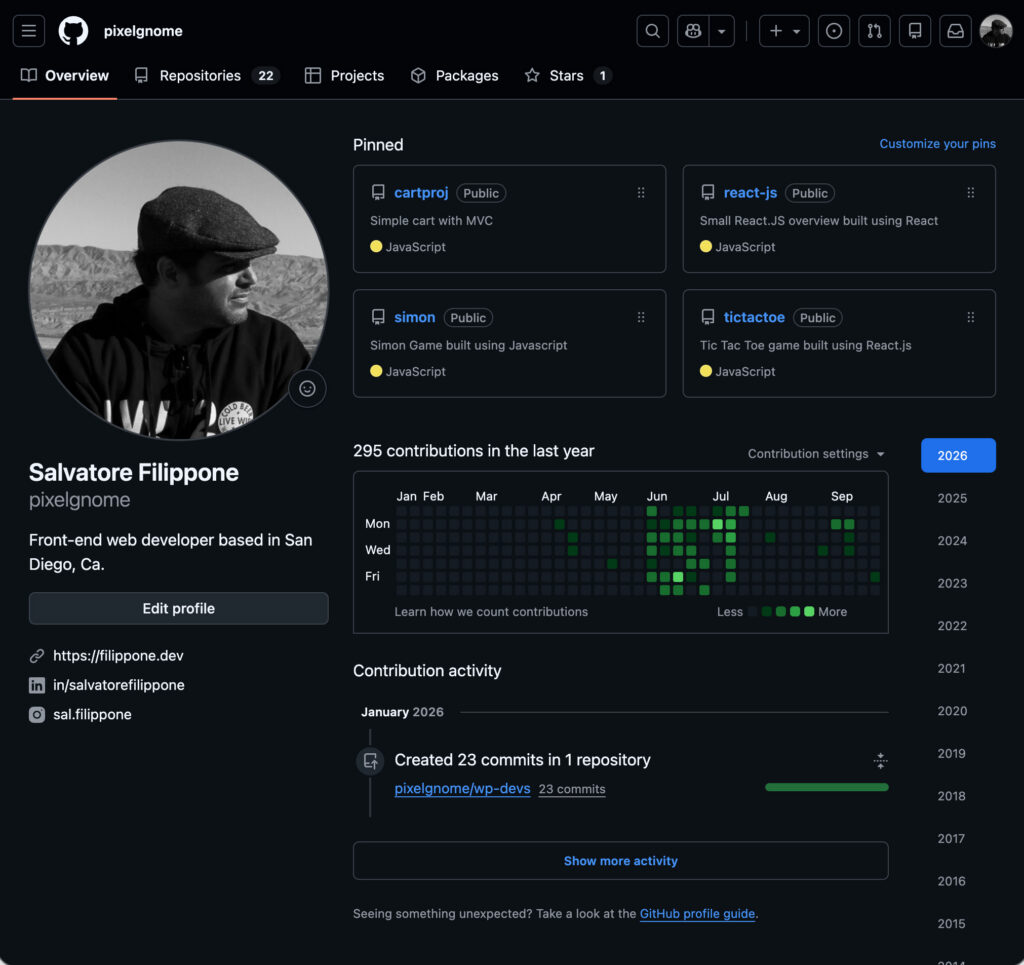This screenshot has height=965, width=1024.
Task: Grab the drag handle on cartproj pin
Action: pos(641,193)
